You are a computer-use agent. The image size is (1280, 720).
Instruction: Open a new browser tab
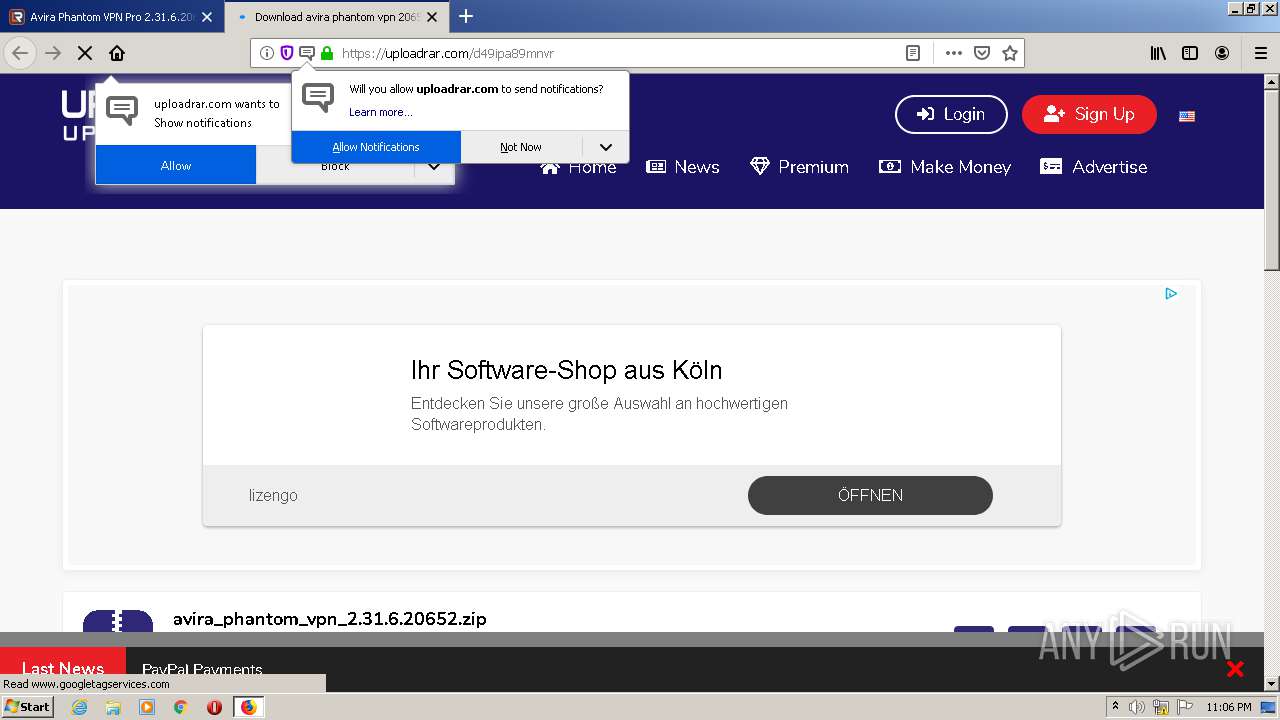click(x=466, y=16)
